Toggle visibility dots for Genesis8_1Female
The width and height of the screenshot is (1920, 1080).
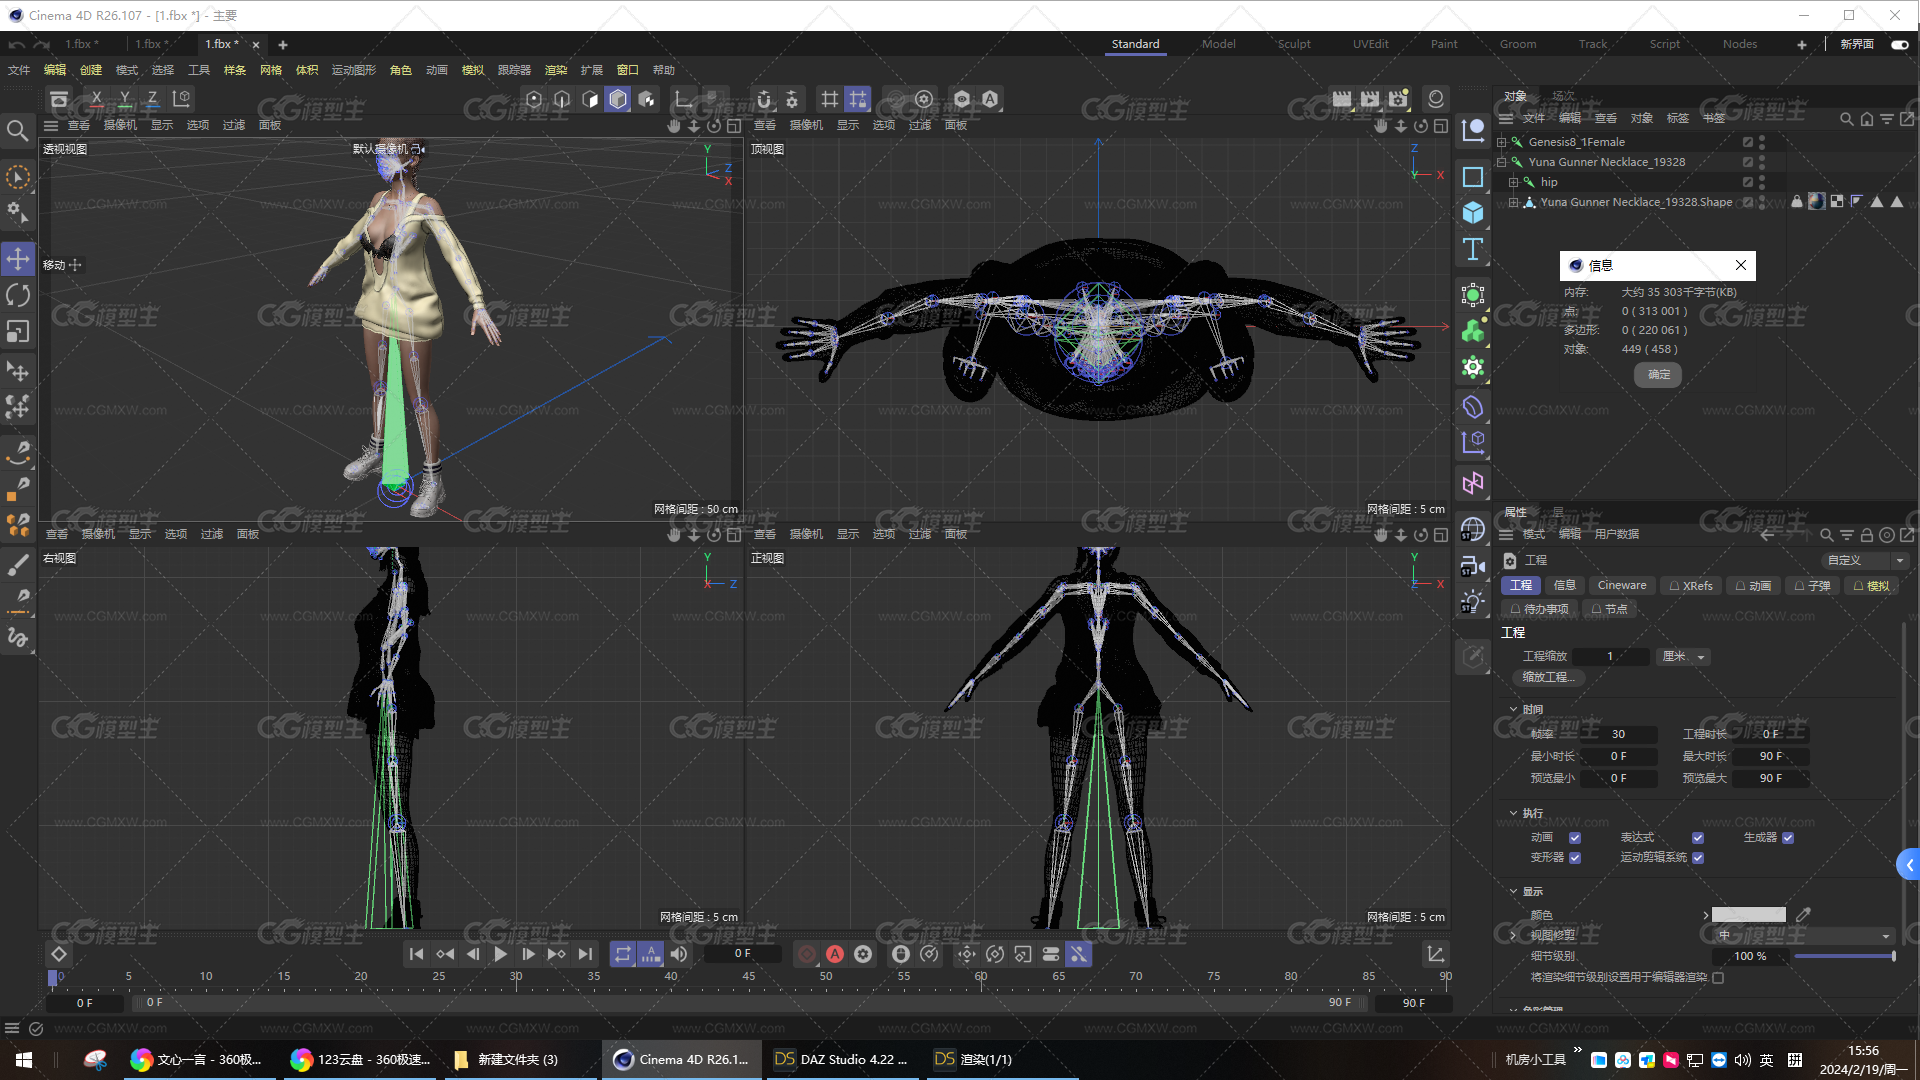1762,142
